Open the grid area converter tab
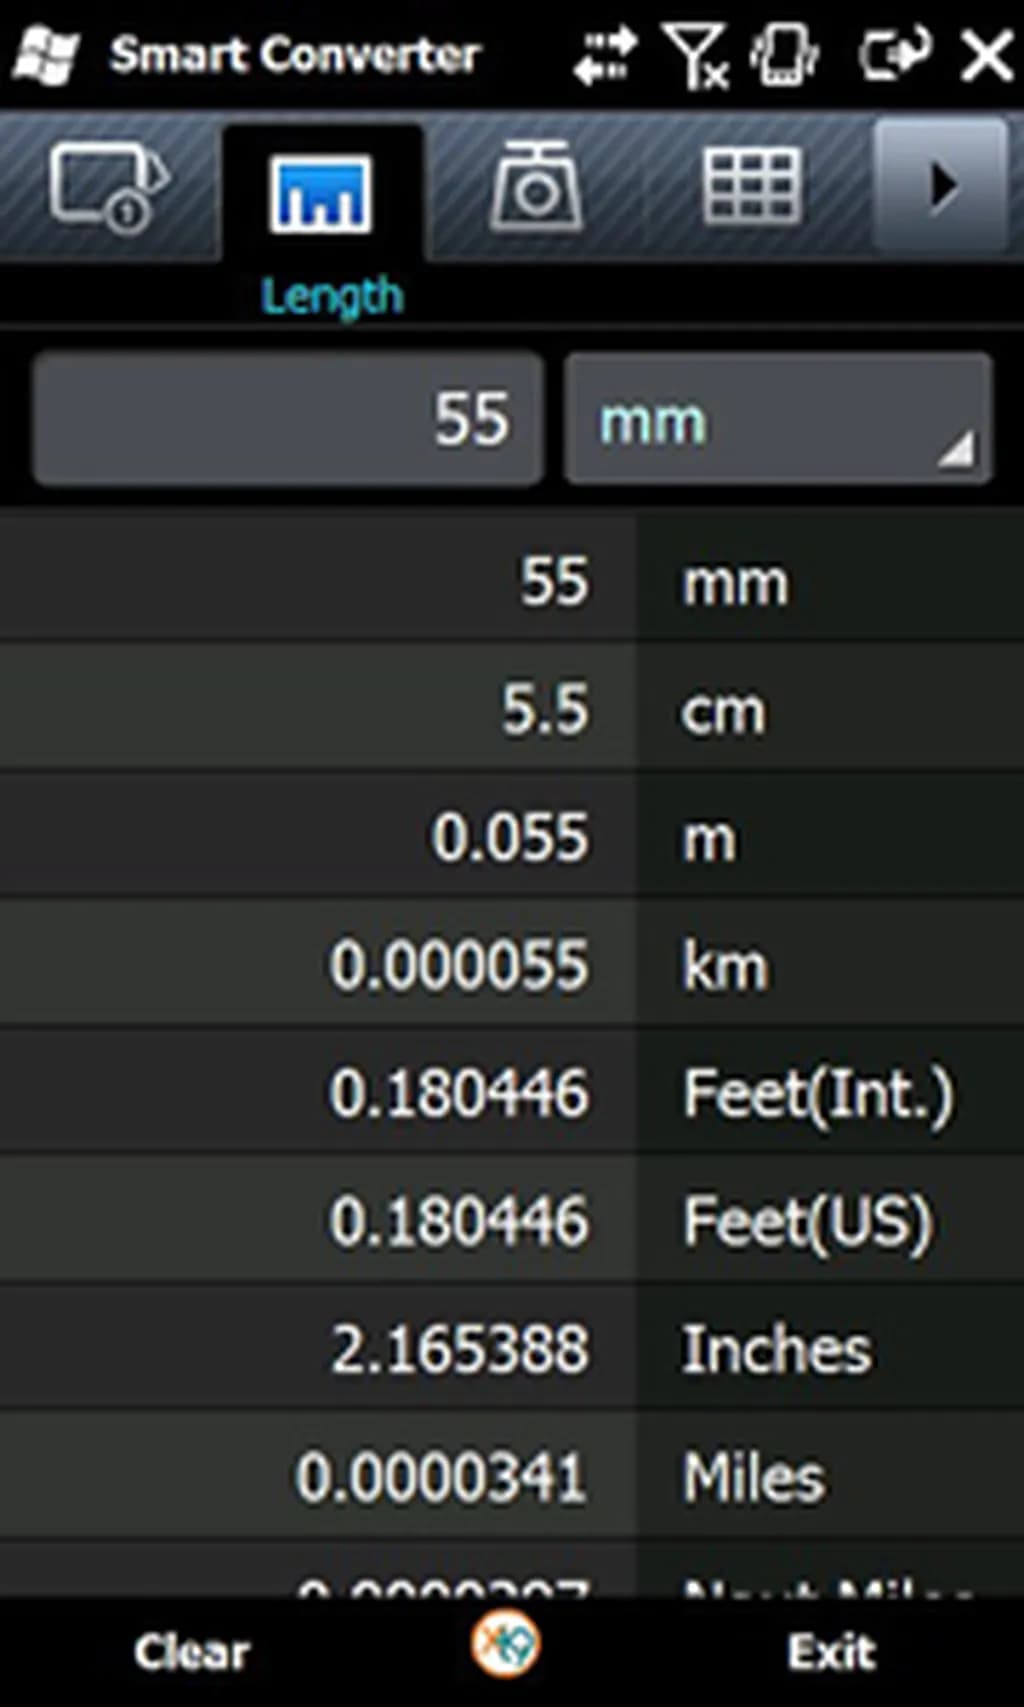Image resolution: width=1024 pixels, height=1707 pixels. pos(752,186)
